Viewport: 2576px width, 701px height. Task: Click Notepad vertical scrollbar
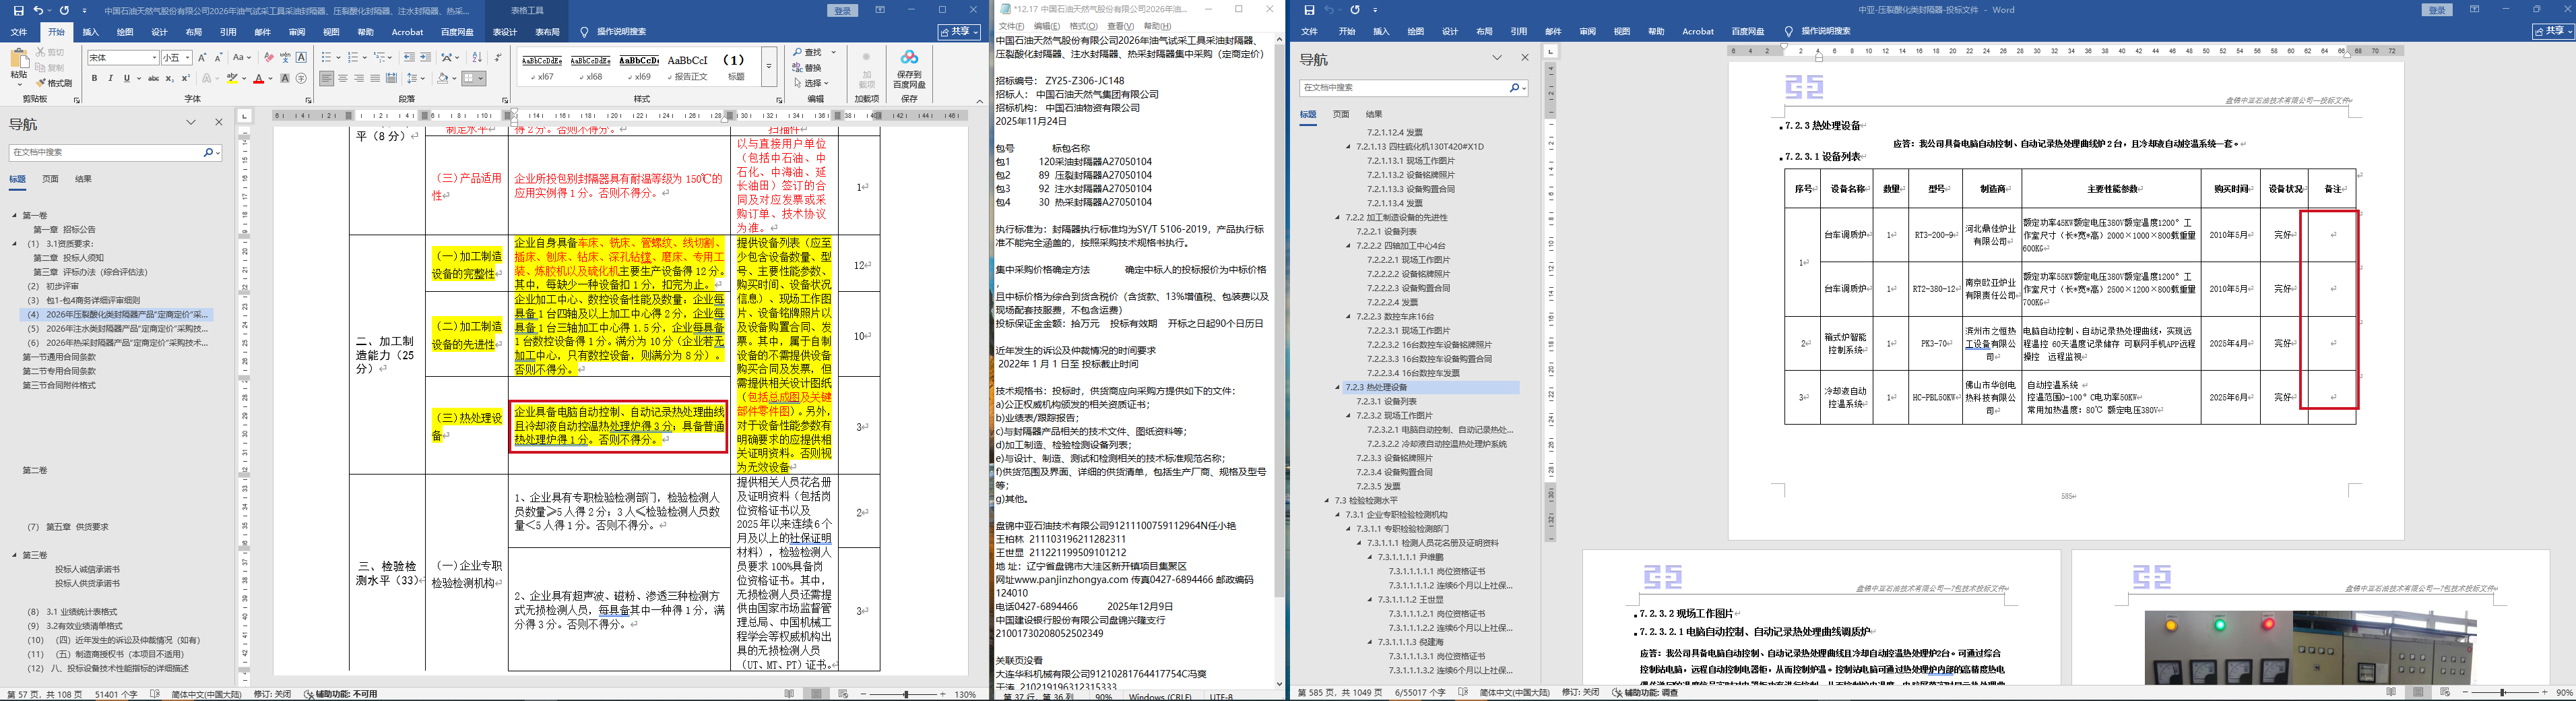click(1279, 360)
